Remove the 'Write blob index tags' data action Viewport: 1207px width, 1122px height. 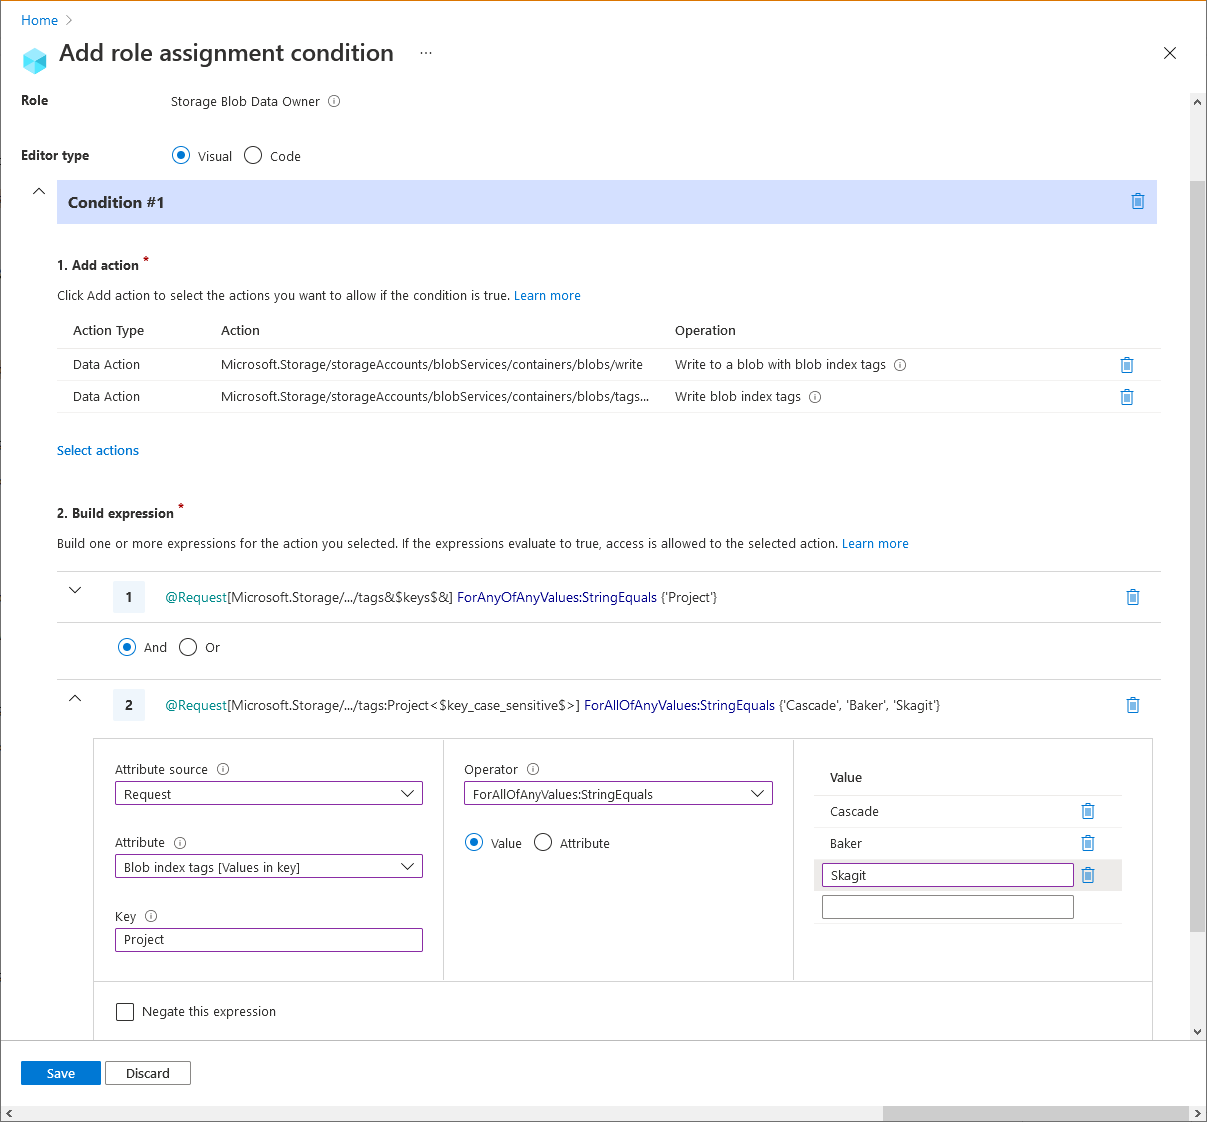pyautogui.click(x=1127, y=397)
